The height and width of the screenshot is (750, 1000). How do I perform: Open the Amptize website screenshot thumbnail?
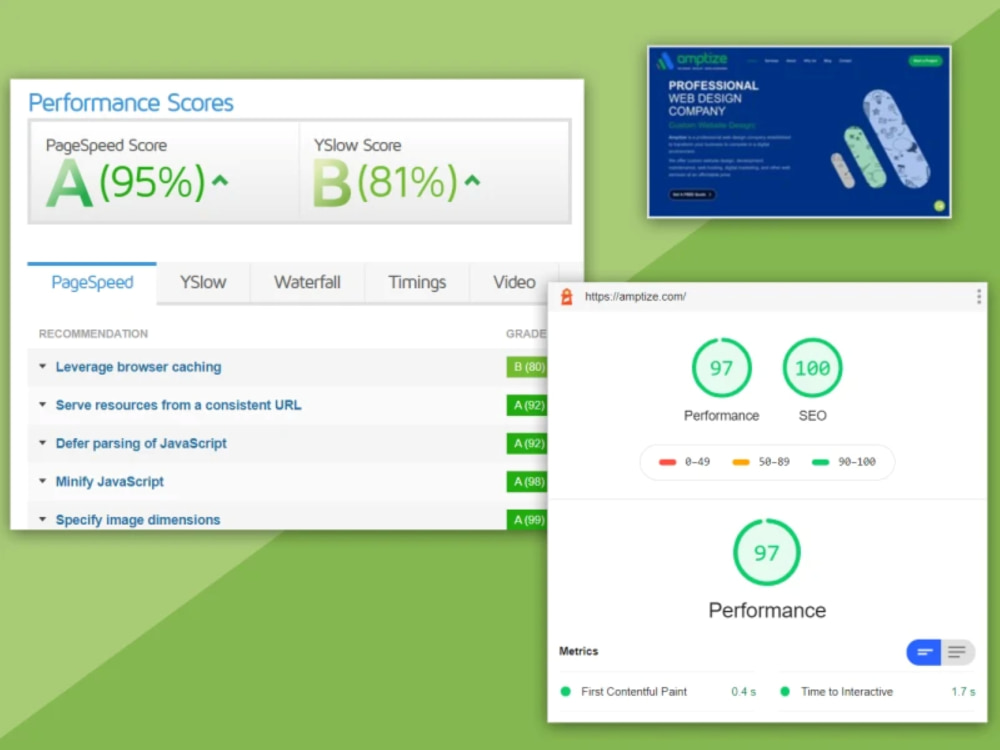pyautogui.click(x=799, y=132)
